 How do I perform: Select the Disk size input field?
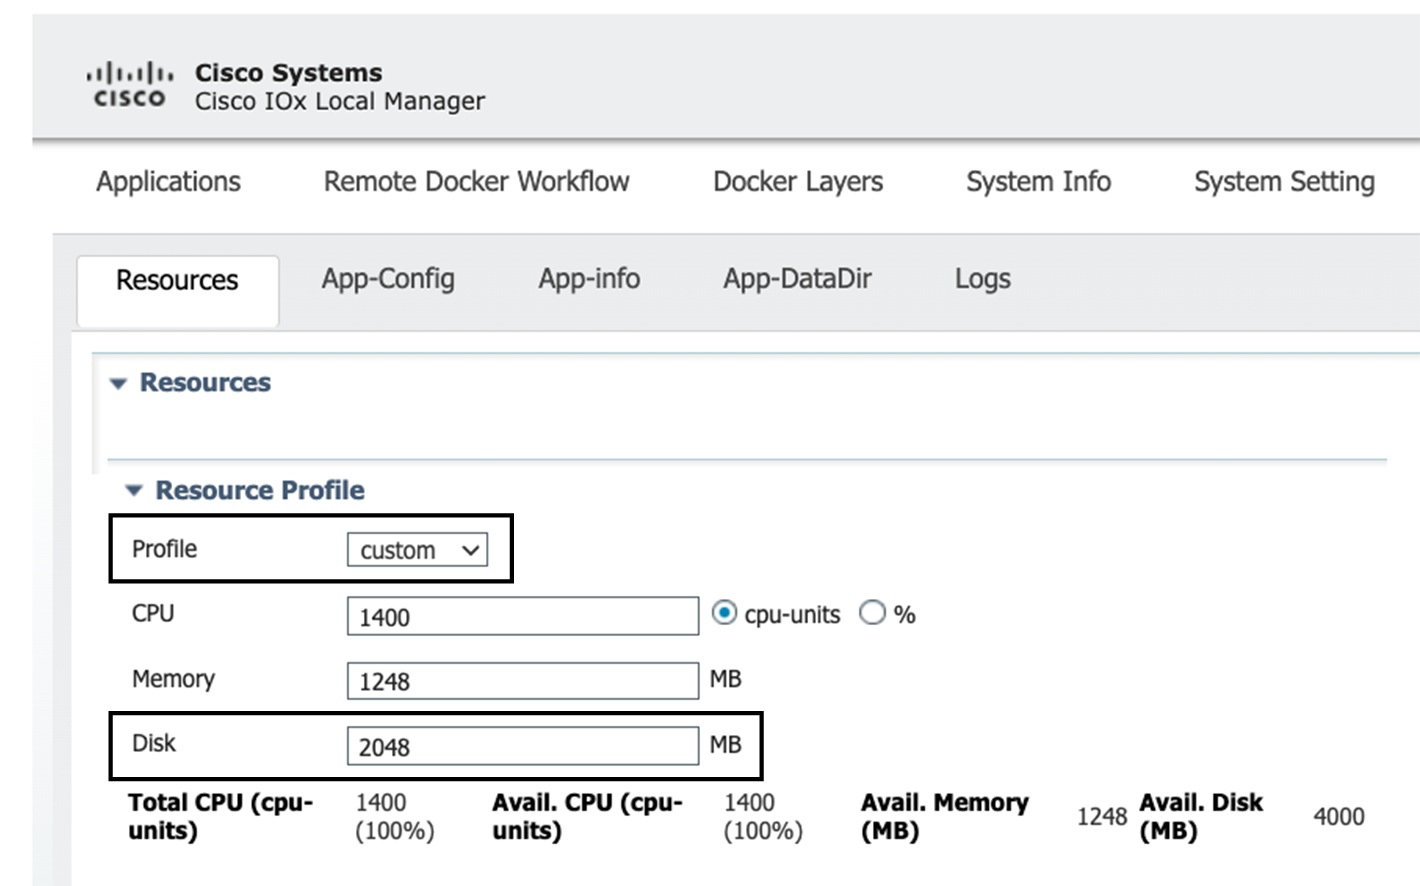(522, 745)
